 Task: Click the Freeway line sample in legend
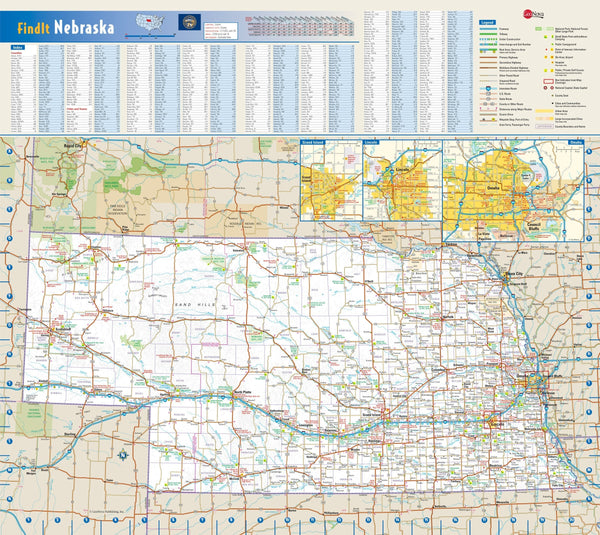pyautogui.click(x=488, y=29)
